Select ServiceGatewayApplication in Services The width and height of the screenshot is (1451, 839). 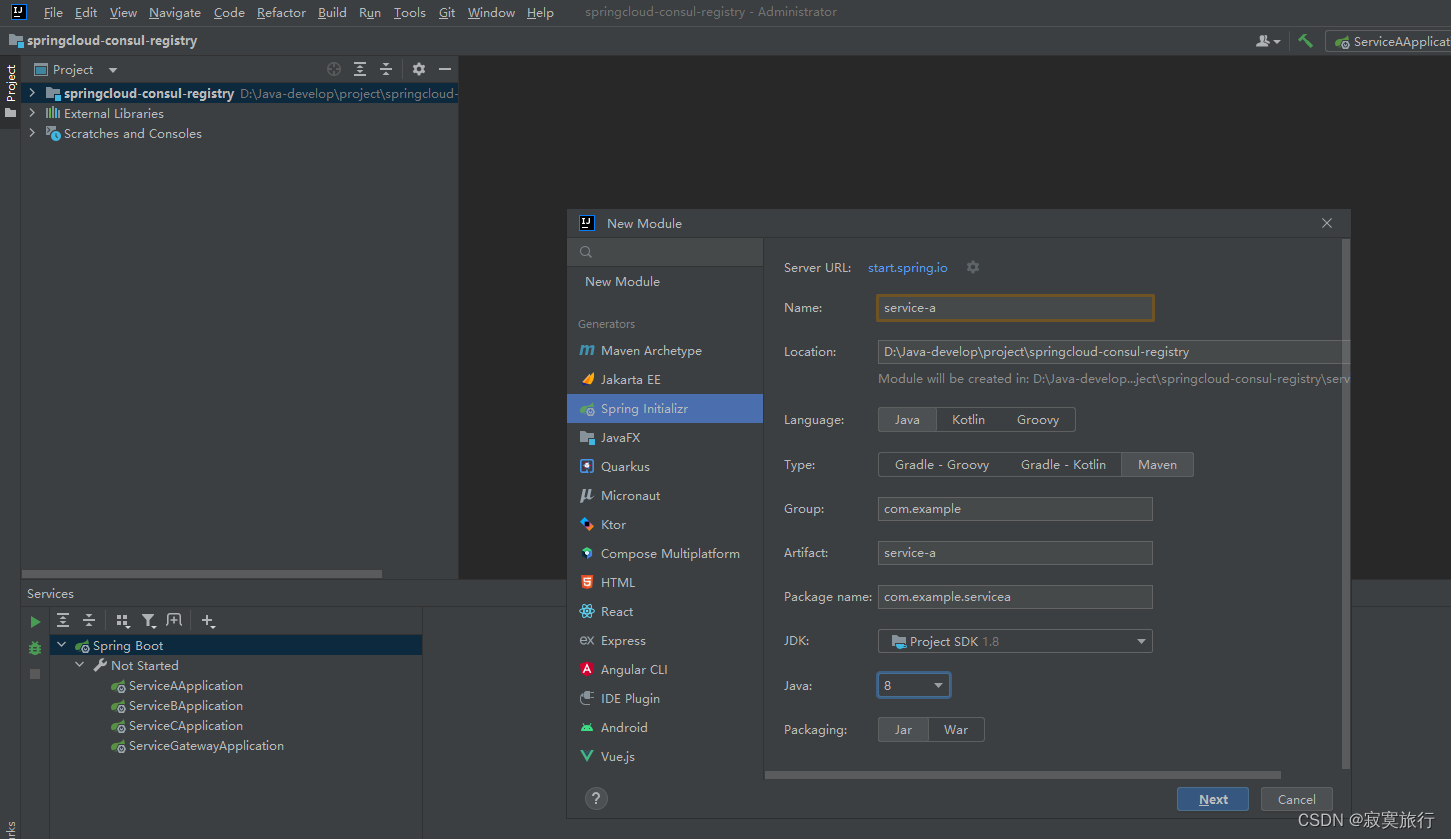206,746
